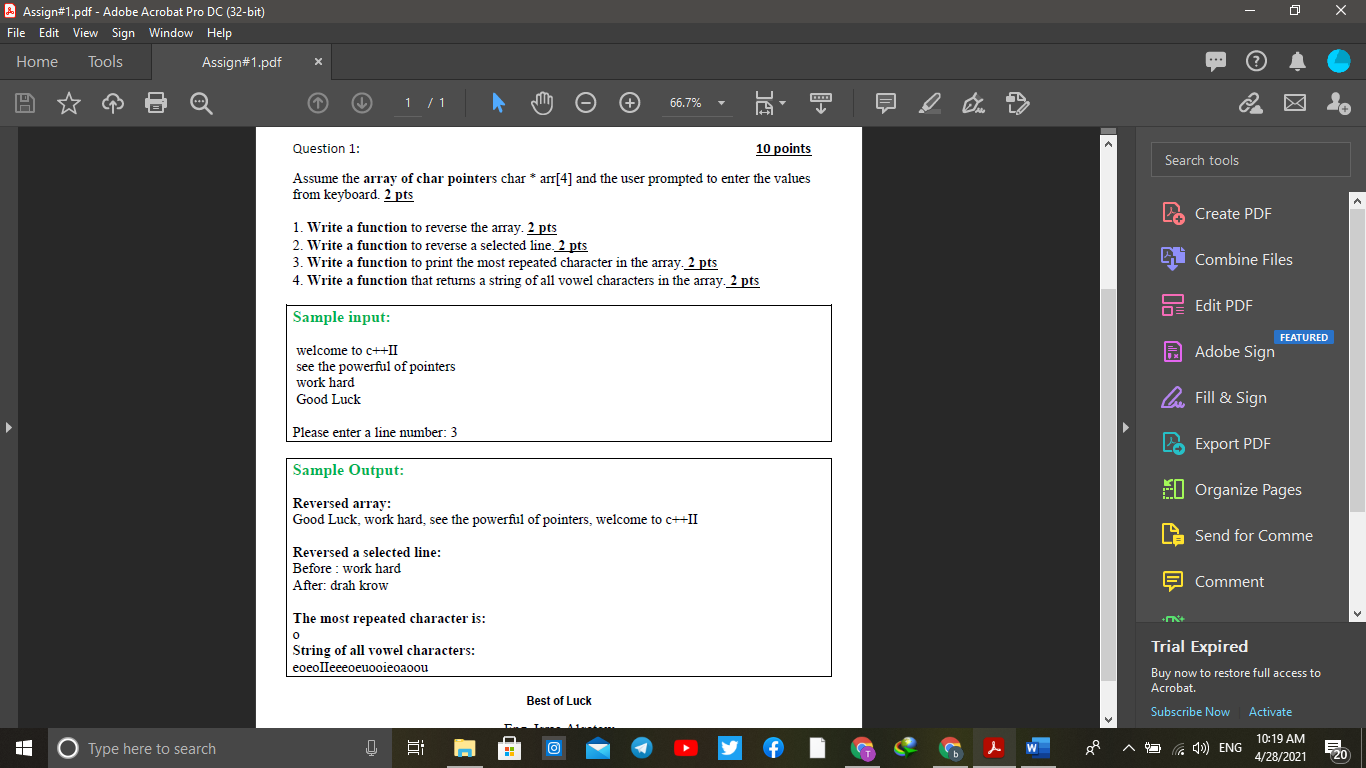1366x768 pixels.
Task: Open the Sign document pen tool
Action: click(x=973, y=103)
